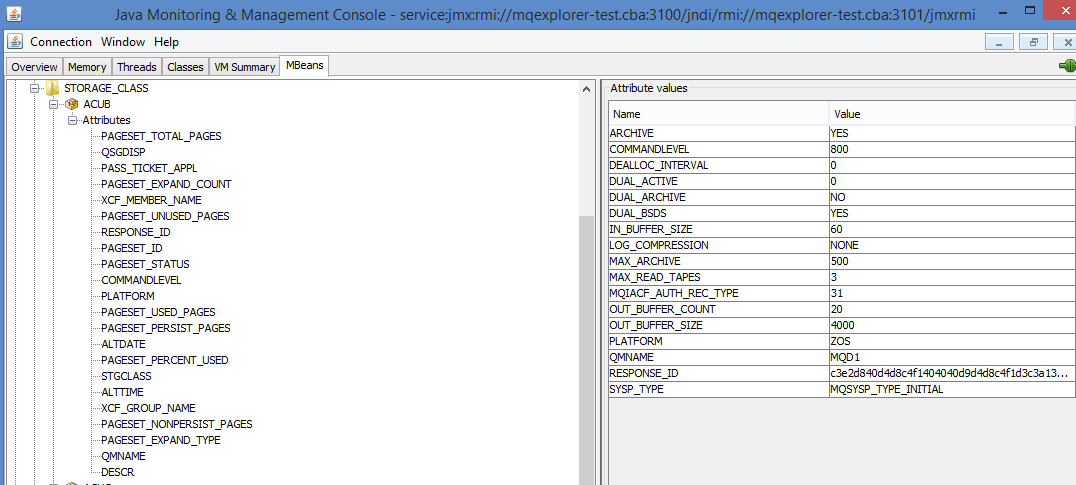Open the Help menu
This screenshot has width=1076, height=485.
point(166,42)
